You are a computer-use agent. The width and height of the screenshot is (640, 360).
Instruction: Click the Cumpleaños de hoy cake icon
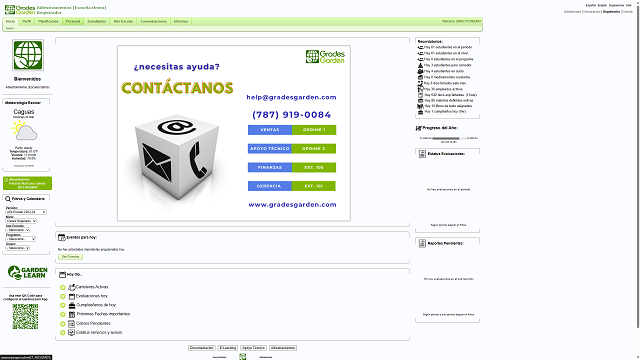click(72, 305)
